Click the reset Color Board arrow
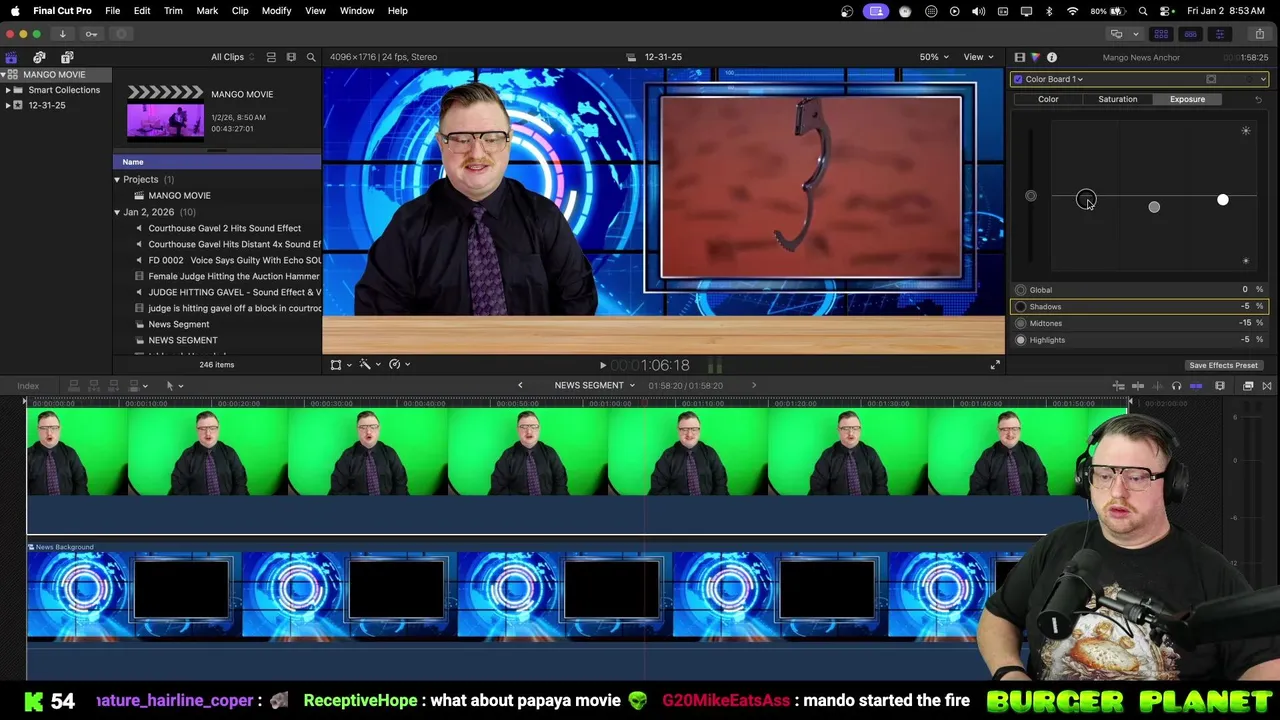The image size is (1280, 720). tap(1258, 99)
